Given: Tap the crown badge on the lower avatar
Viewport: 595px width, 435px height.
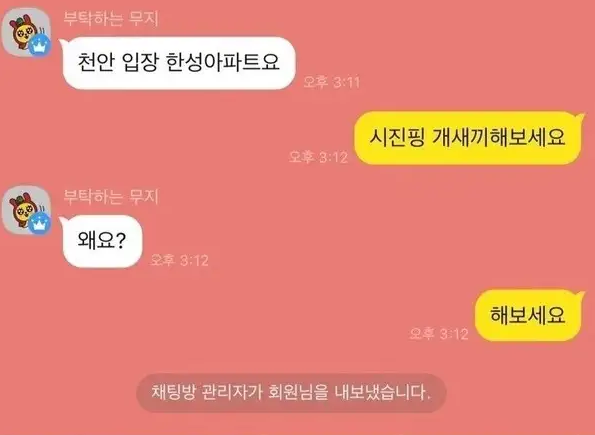Looking at the screenshot, I should pyautogui.click(x=39, y=223).
